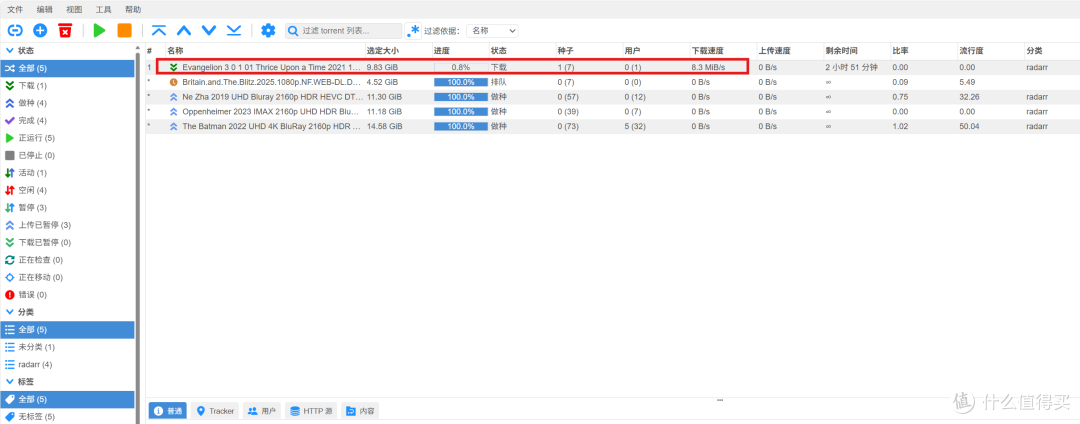The image size is (1080, 424).
Task: Sort by 比率 column header
Action: point(923,51)
